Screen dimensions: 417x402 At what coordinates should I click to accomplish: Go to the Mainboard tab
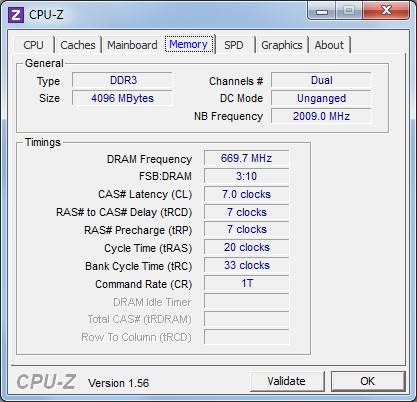(132, 45)
